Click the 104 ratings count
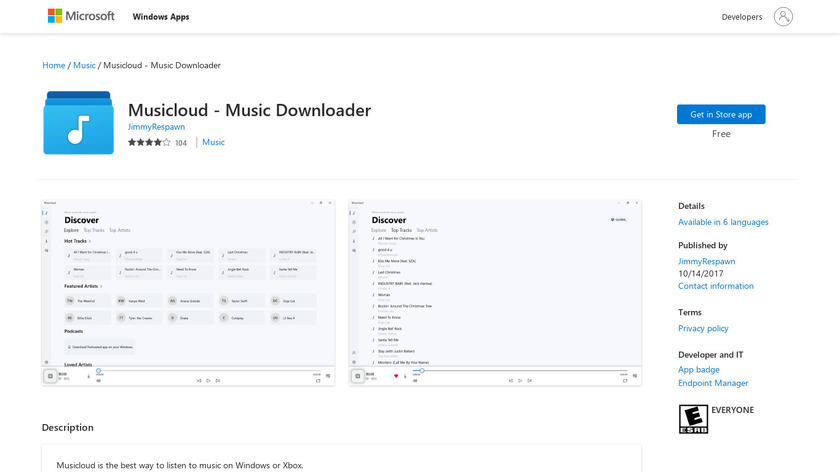Image resolution: width=840 pixels, height=472 pixels. [181, 143]
